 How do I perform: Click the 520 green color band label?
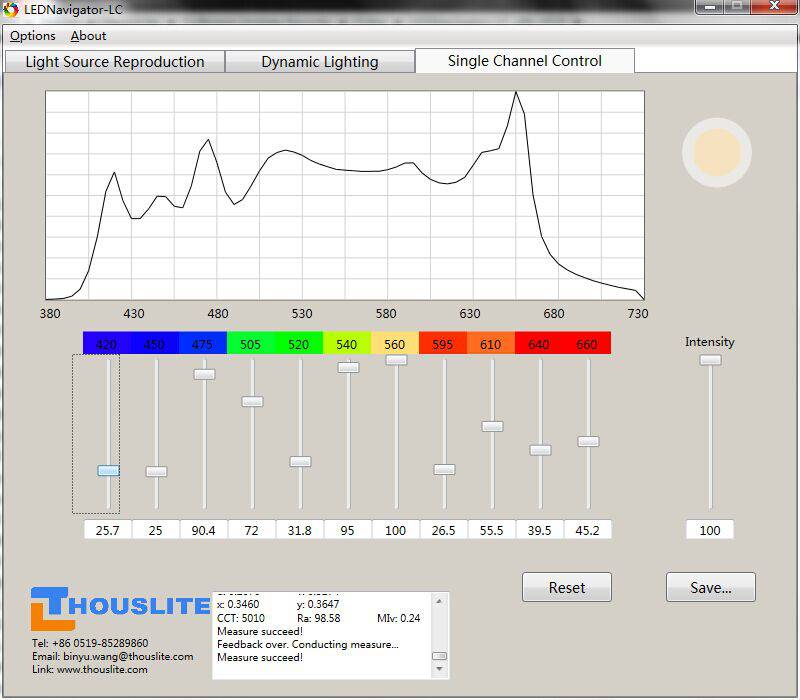click(x=298, y=343)
